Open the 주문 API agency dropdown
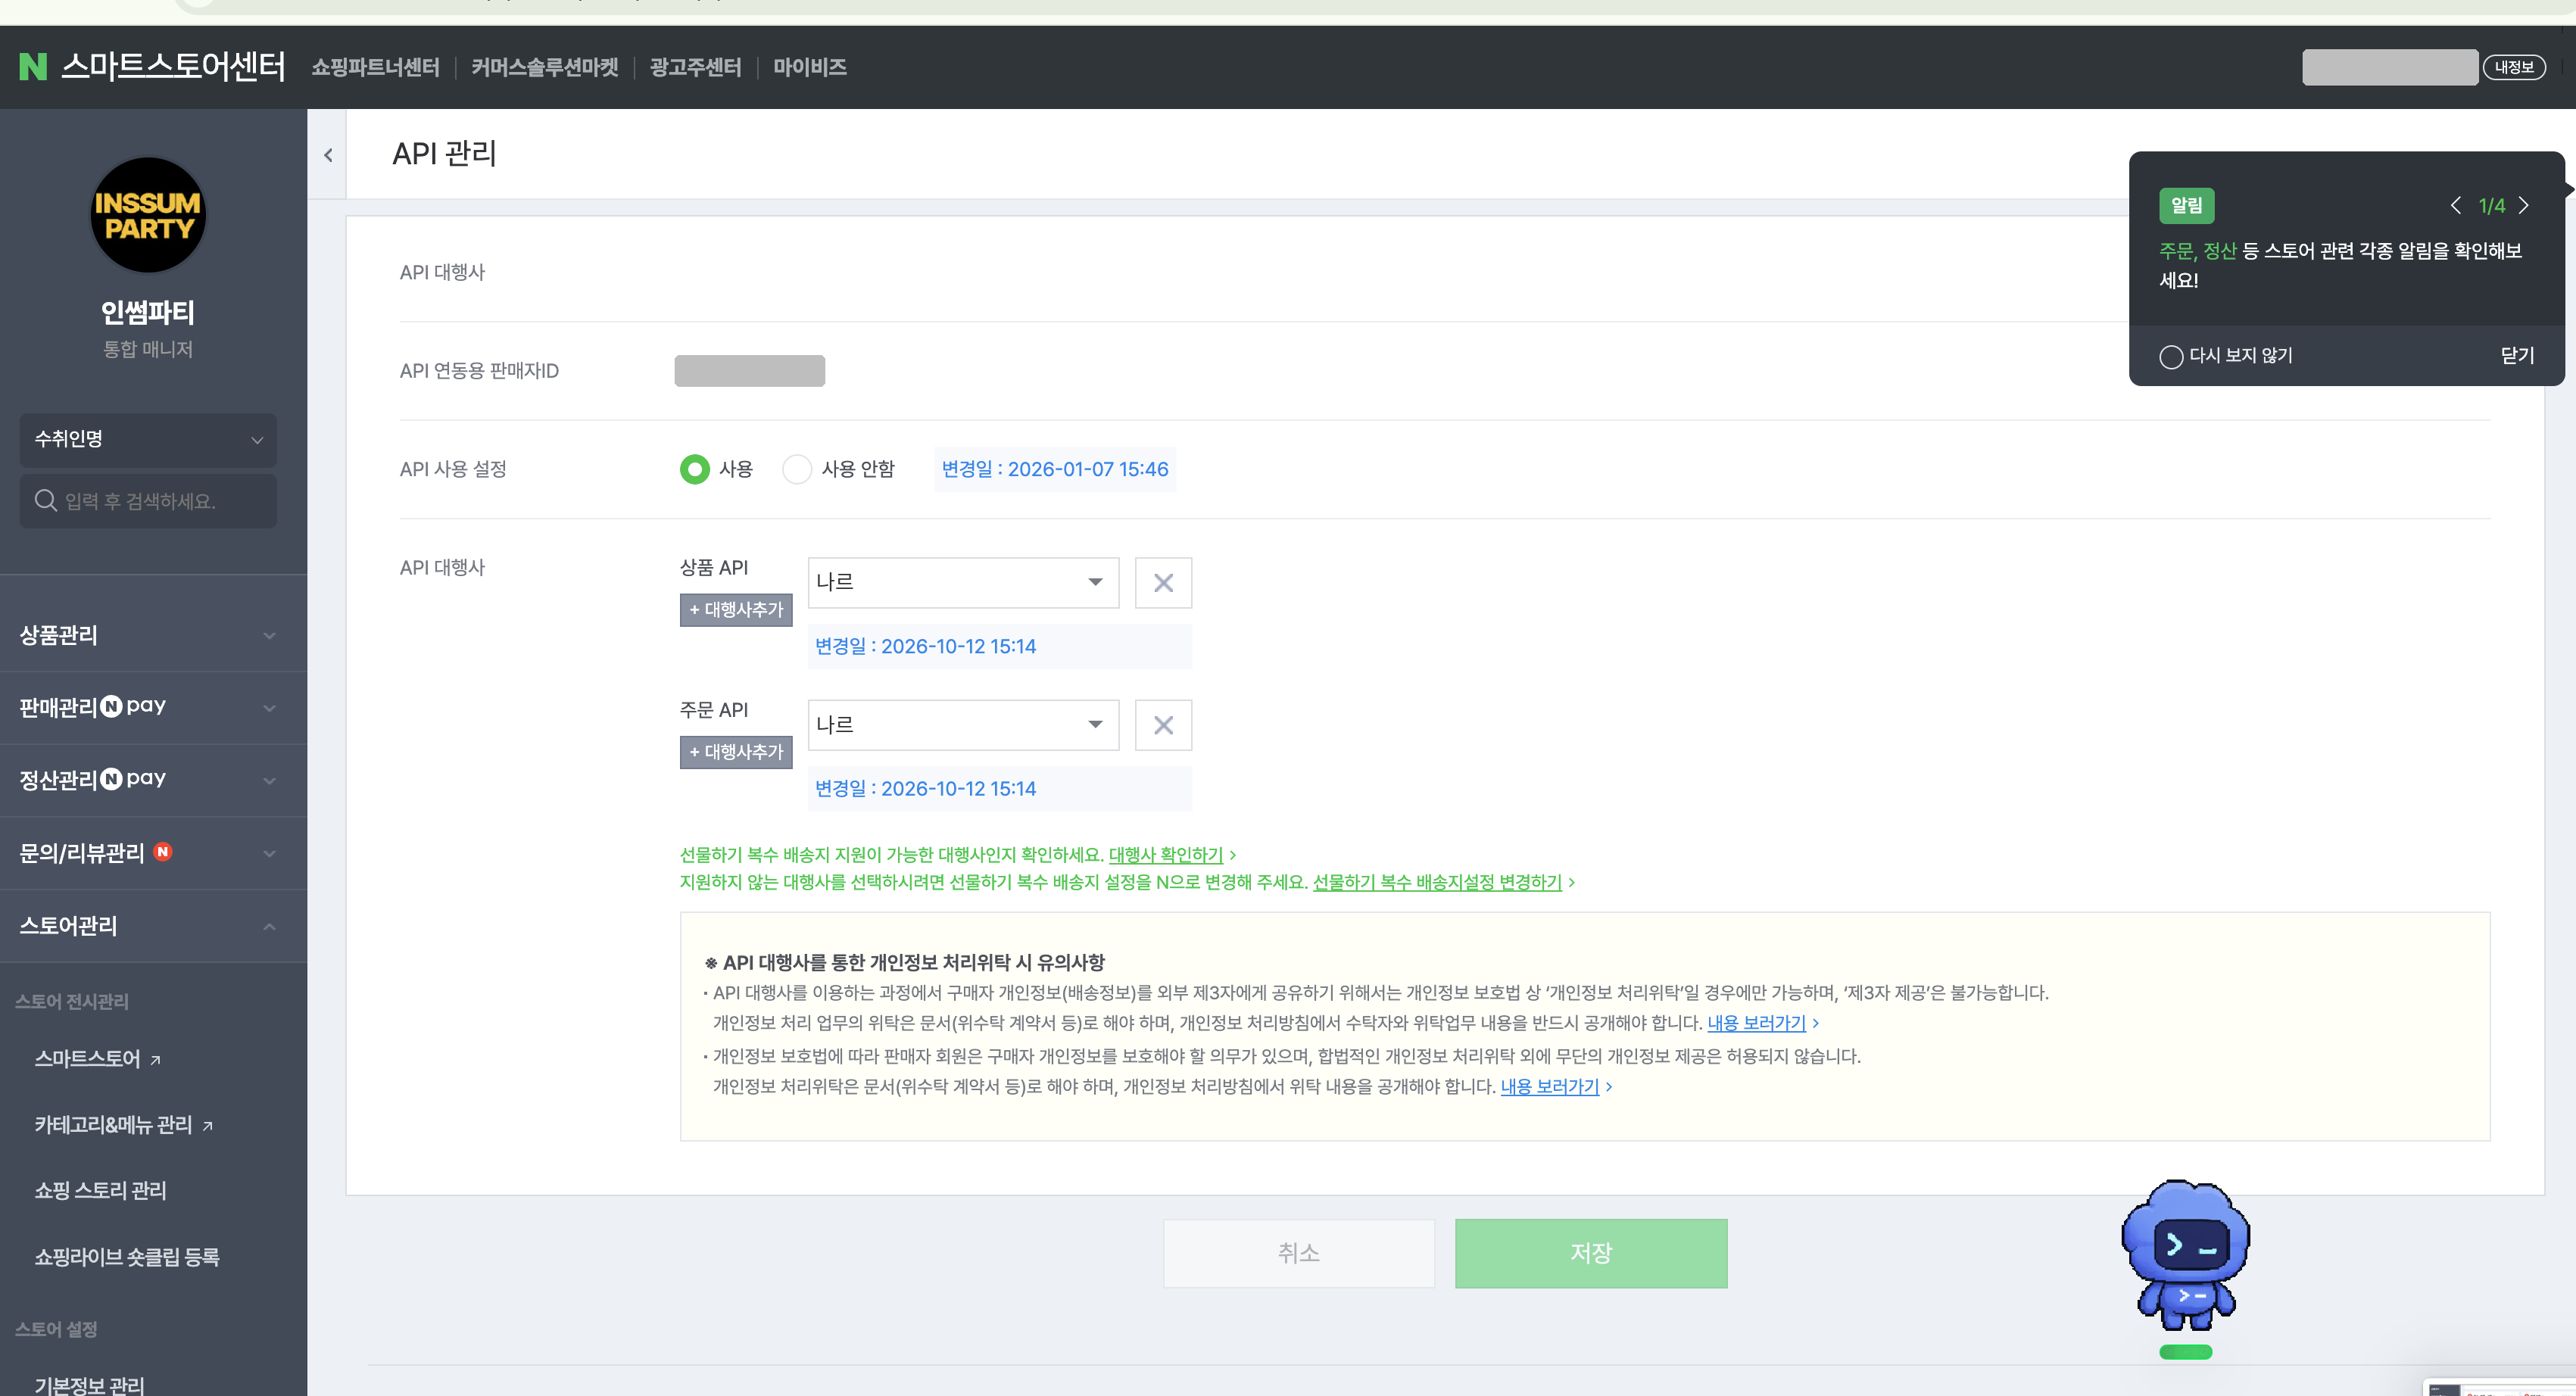Image resolution: width=2576 pixels, height=1396 pixels. [x=963, y=725]
